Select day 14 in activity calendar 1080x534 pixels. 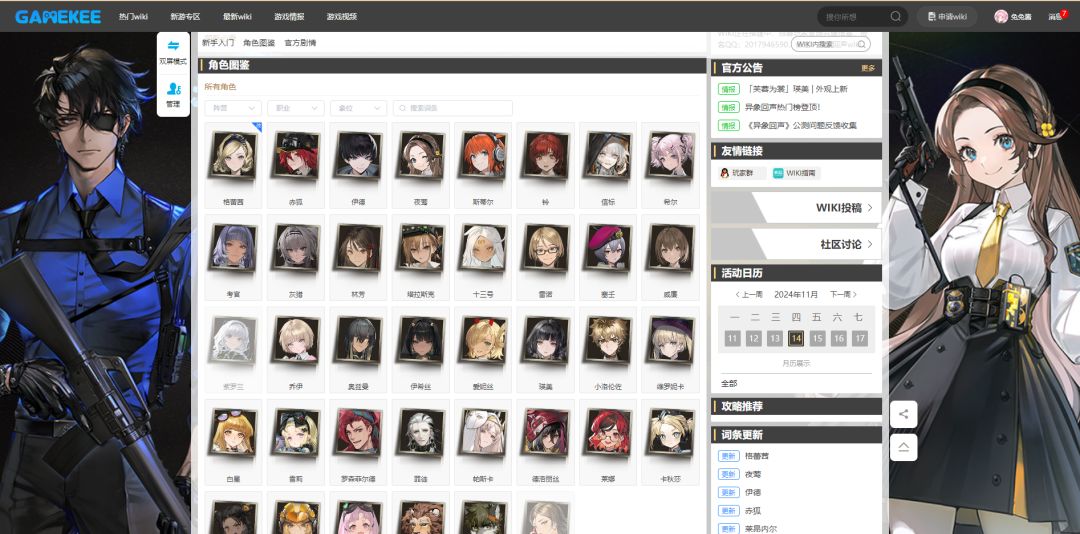(796, 338)
